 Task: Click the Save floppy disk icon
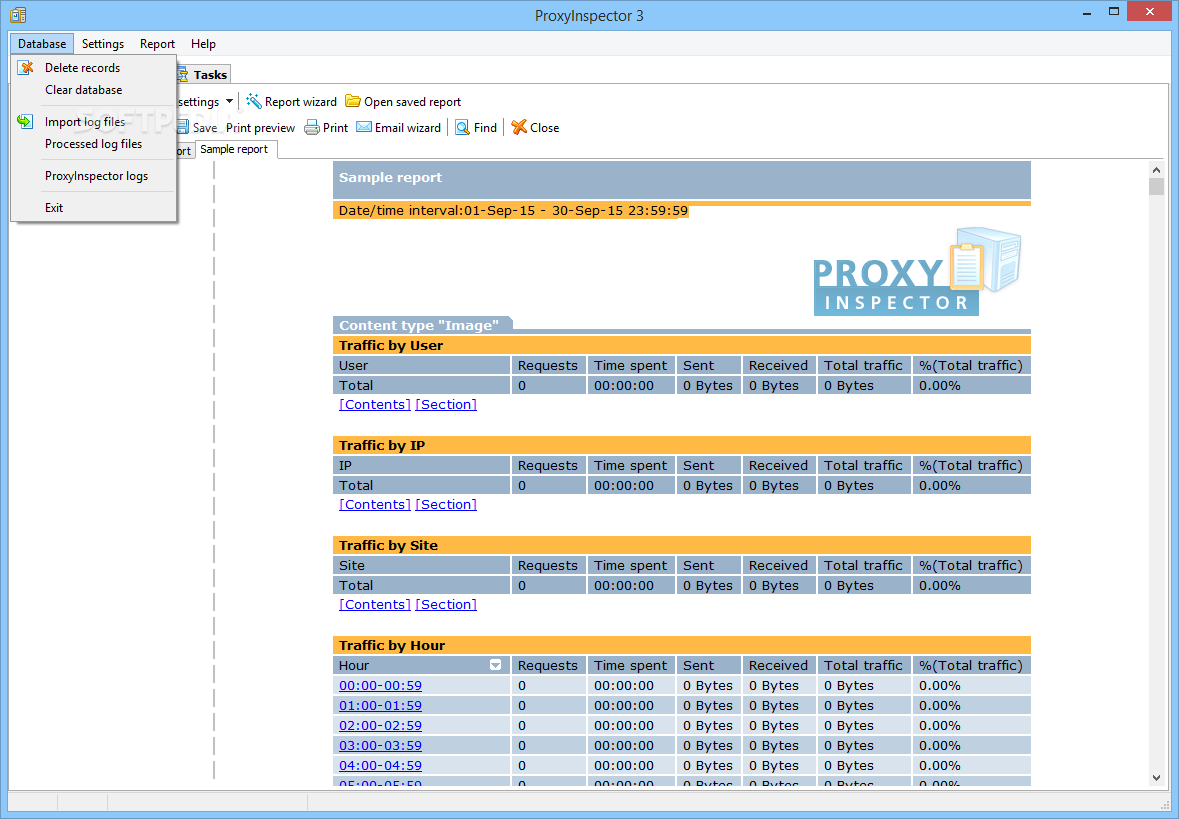pyautogui.click(x=183, y=128)
